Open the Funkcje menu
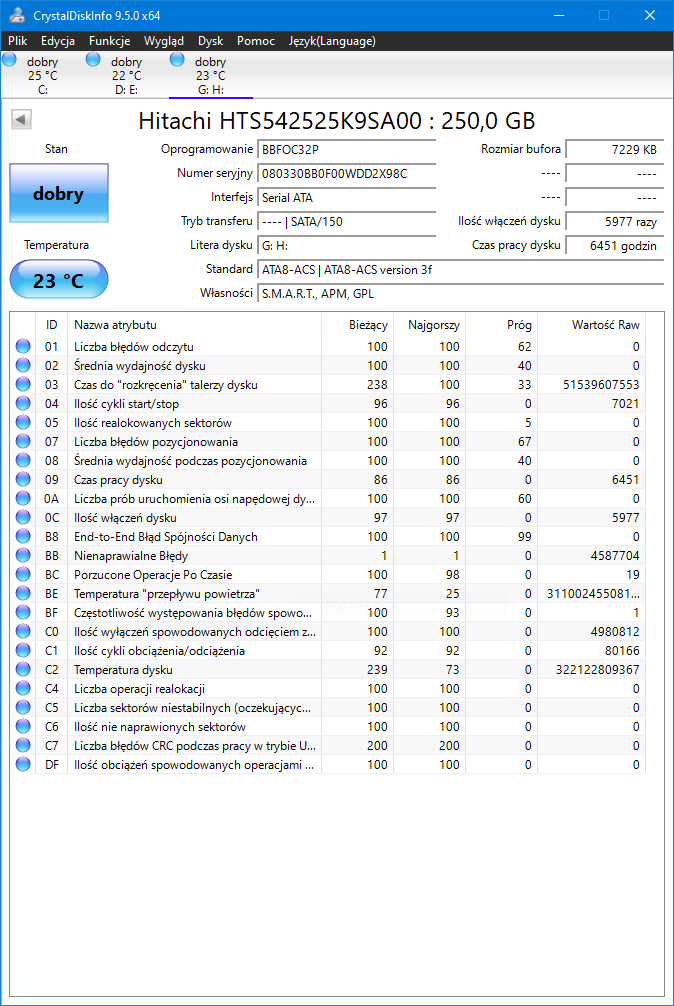 click(x=110, y=41)
